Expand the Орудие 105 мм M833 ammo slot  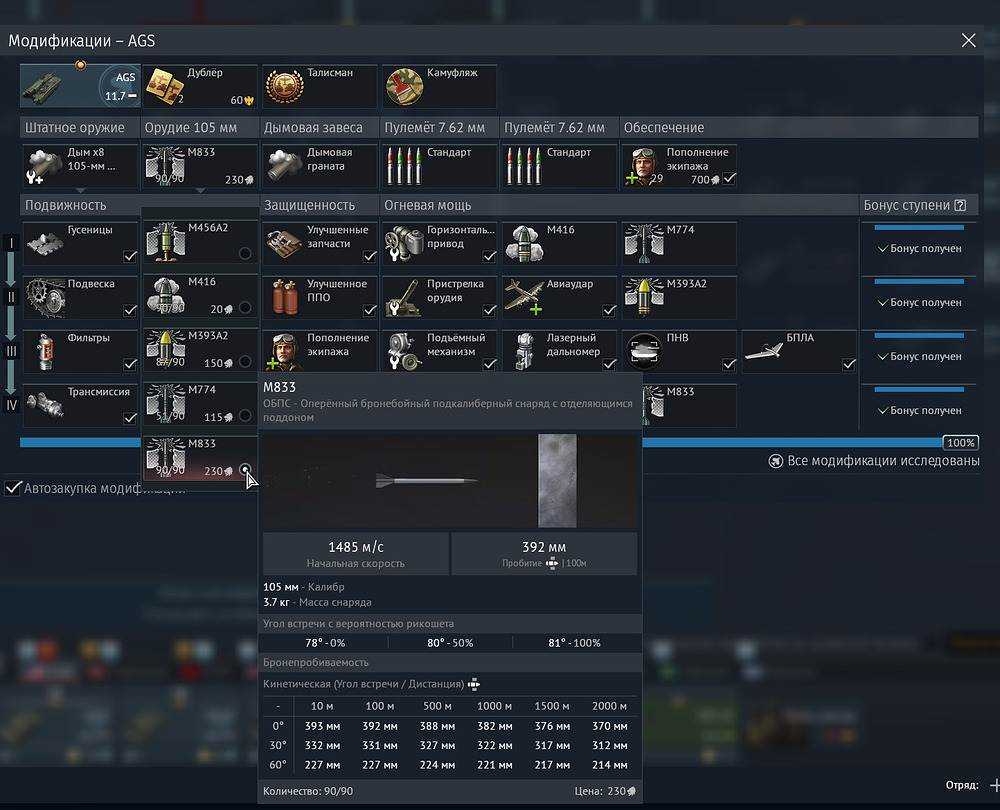click(x=200, y=166)
